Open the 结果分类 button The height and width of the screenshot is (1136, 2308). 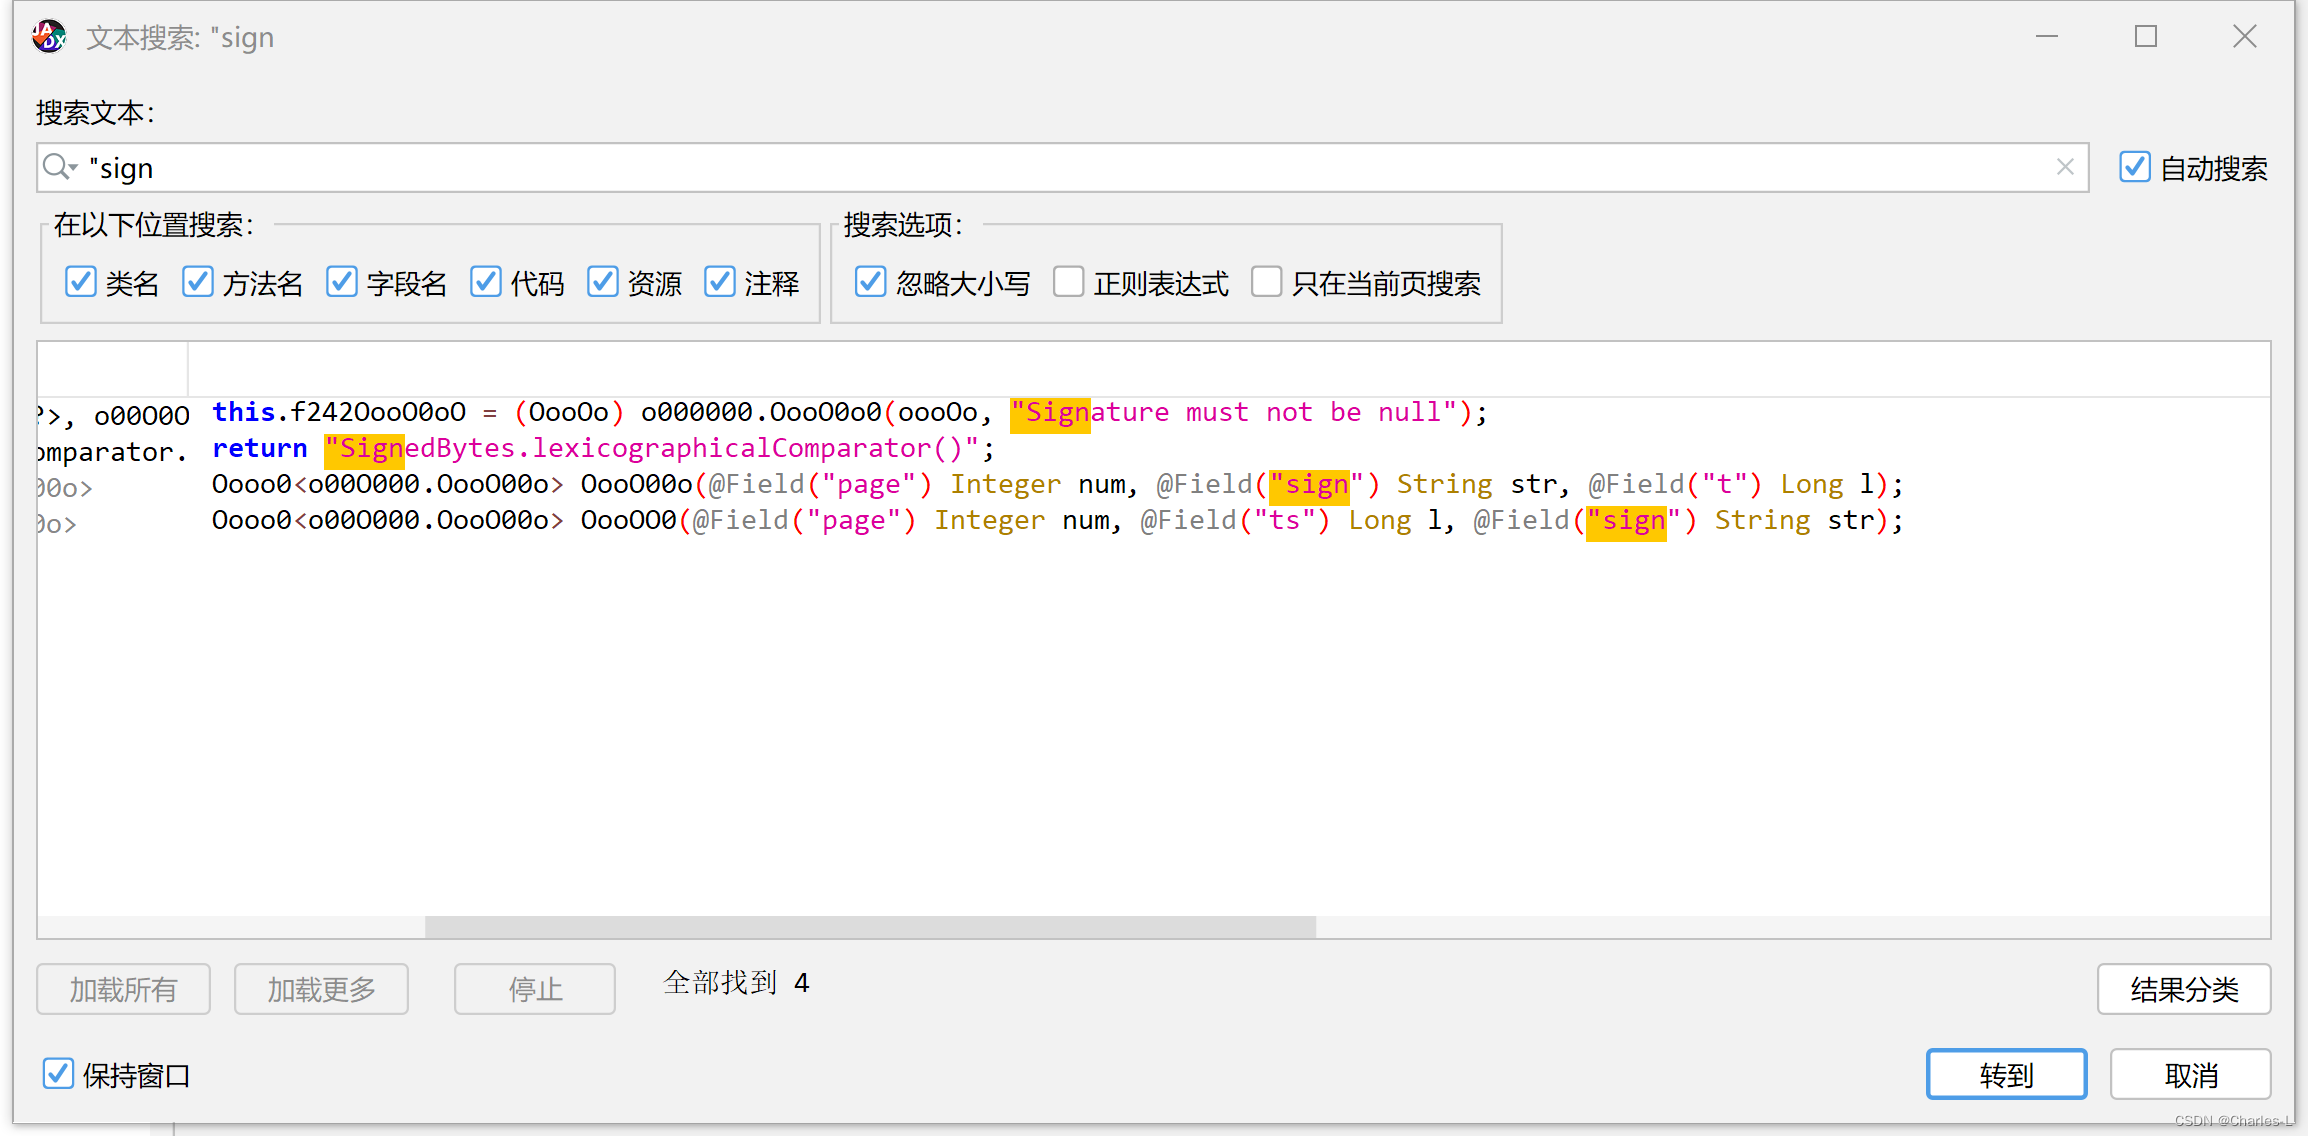pyautogui.click(x=2184, y=989)
